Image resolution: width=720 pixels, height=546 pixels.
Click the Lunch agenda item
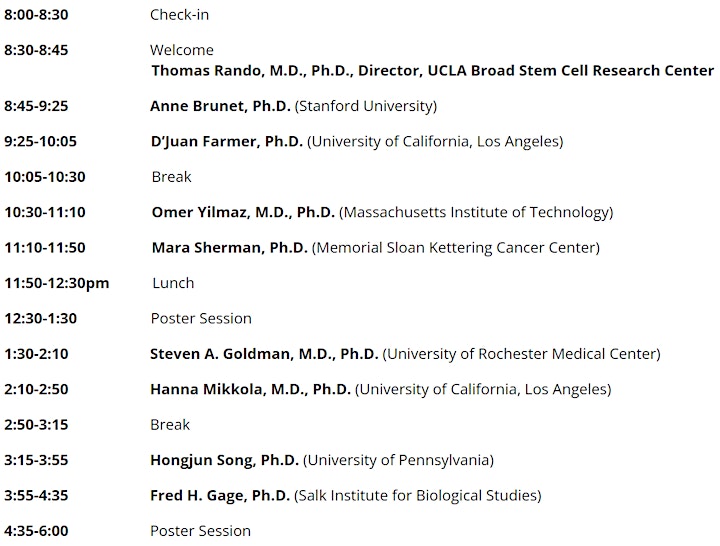pyautogui.click(x=173, y=283)
